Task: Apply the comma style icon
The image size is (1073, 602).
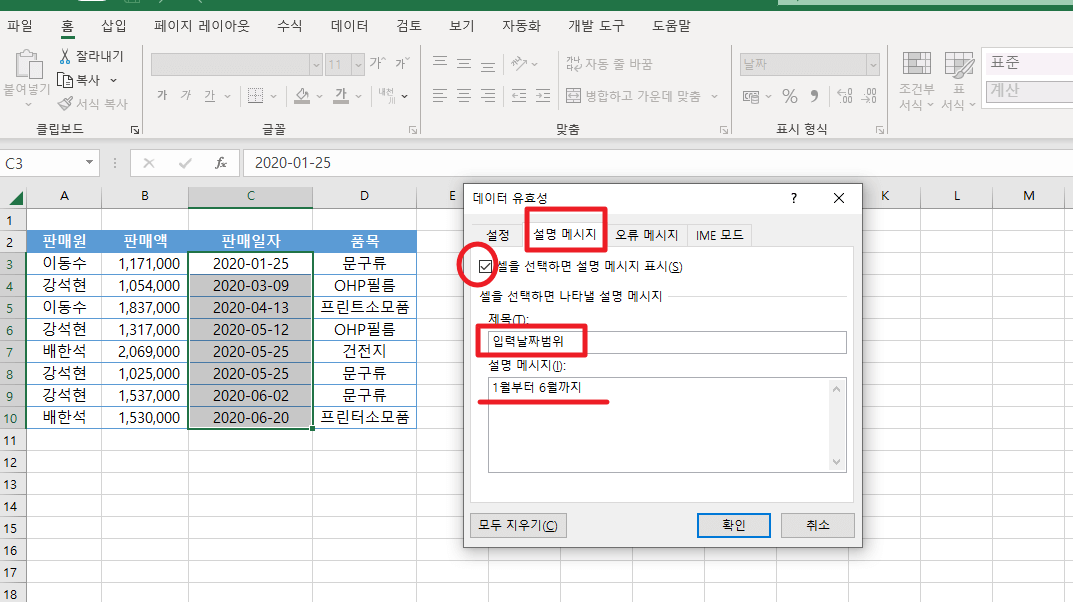Action: pyautogui.click(x=812, y=97)
